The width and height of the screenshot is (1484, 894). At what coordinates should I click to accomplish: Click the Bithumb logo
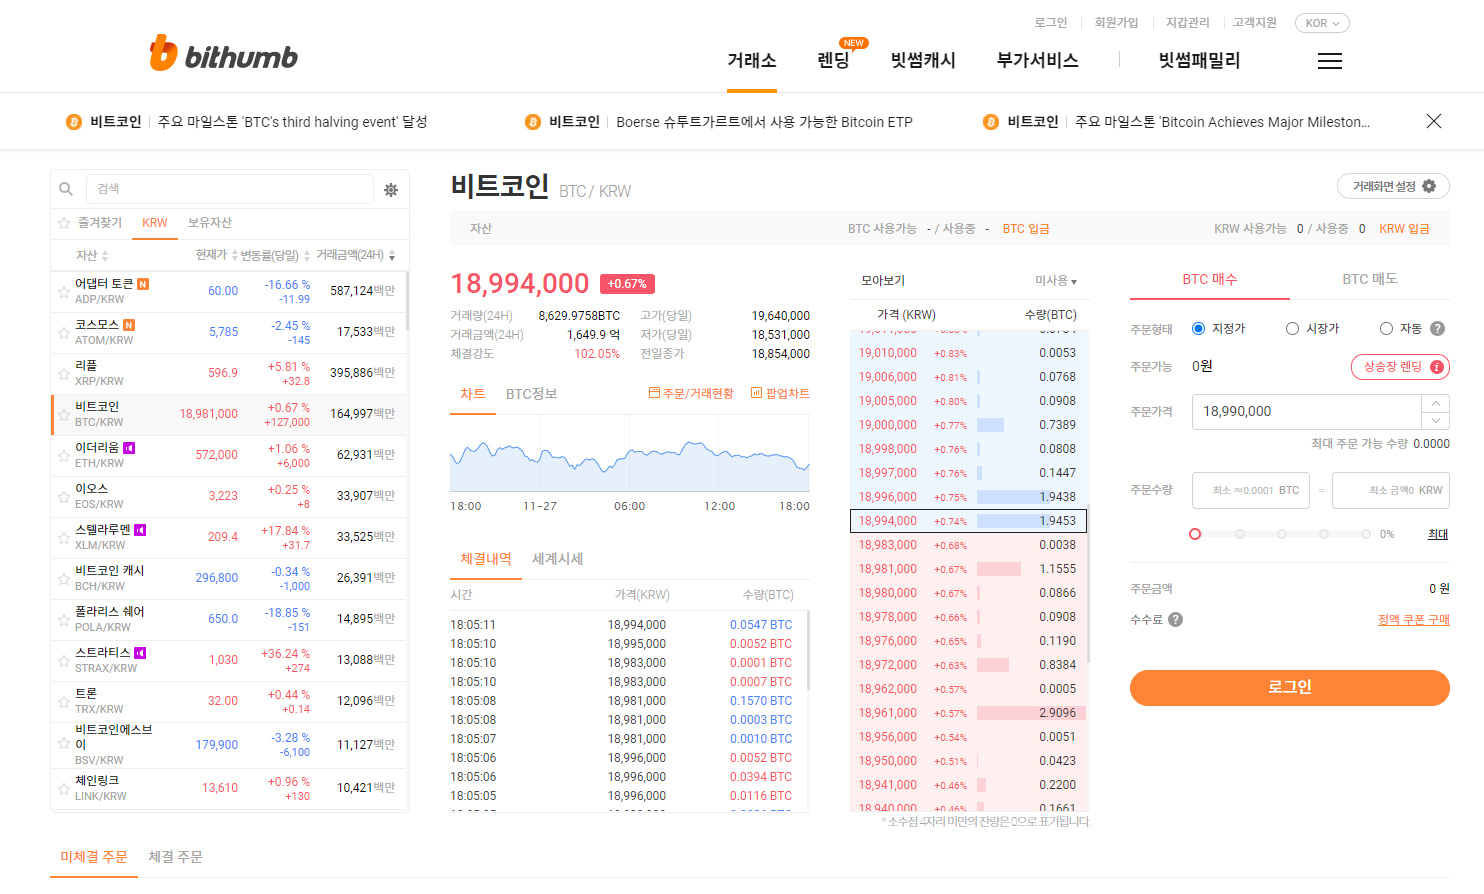[x=223, y=54]
